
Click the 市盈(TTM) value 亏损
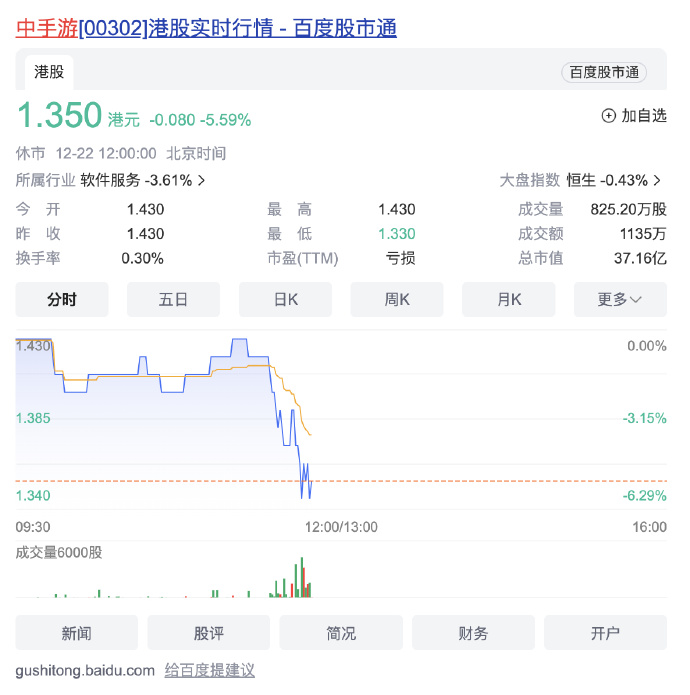point(401,258)
